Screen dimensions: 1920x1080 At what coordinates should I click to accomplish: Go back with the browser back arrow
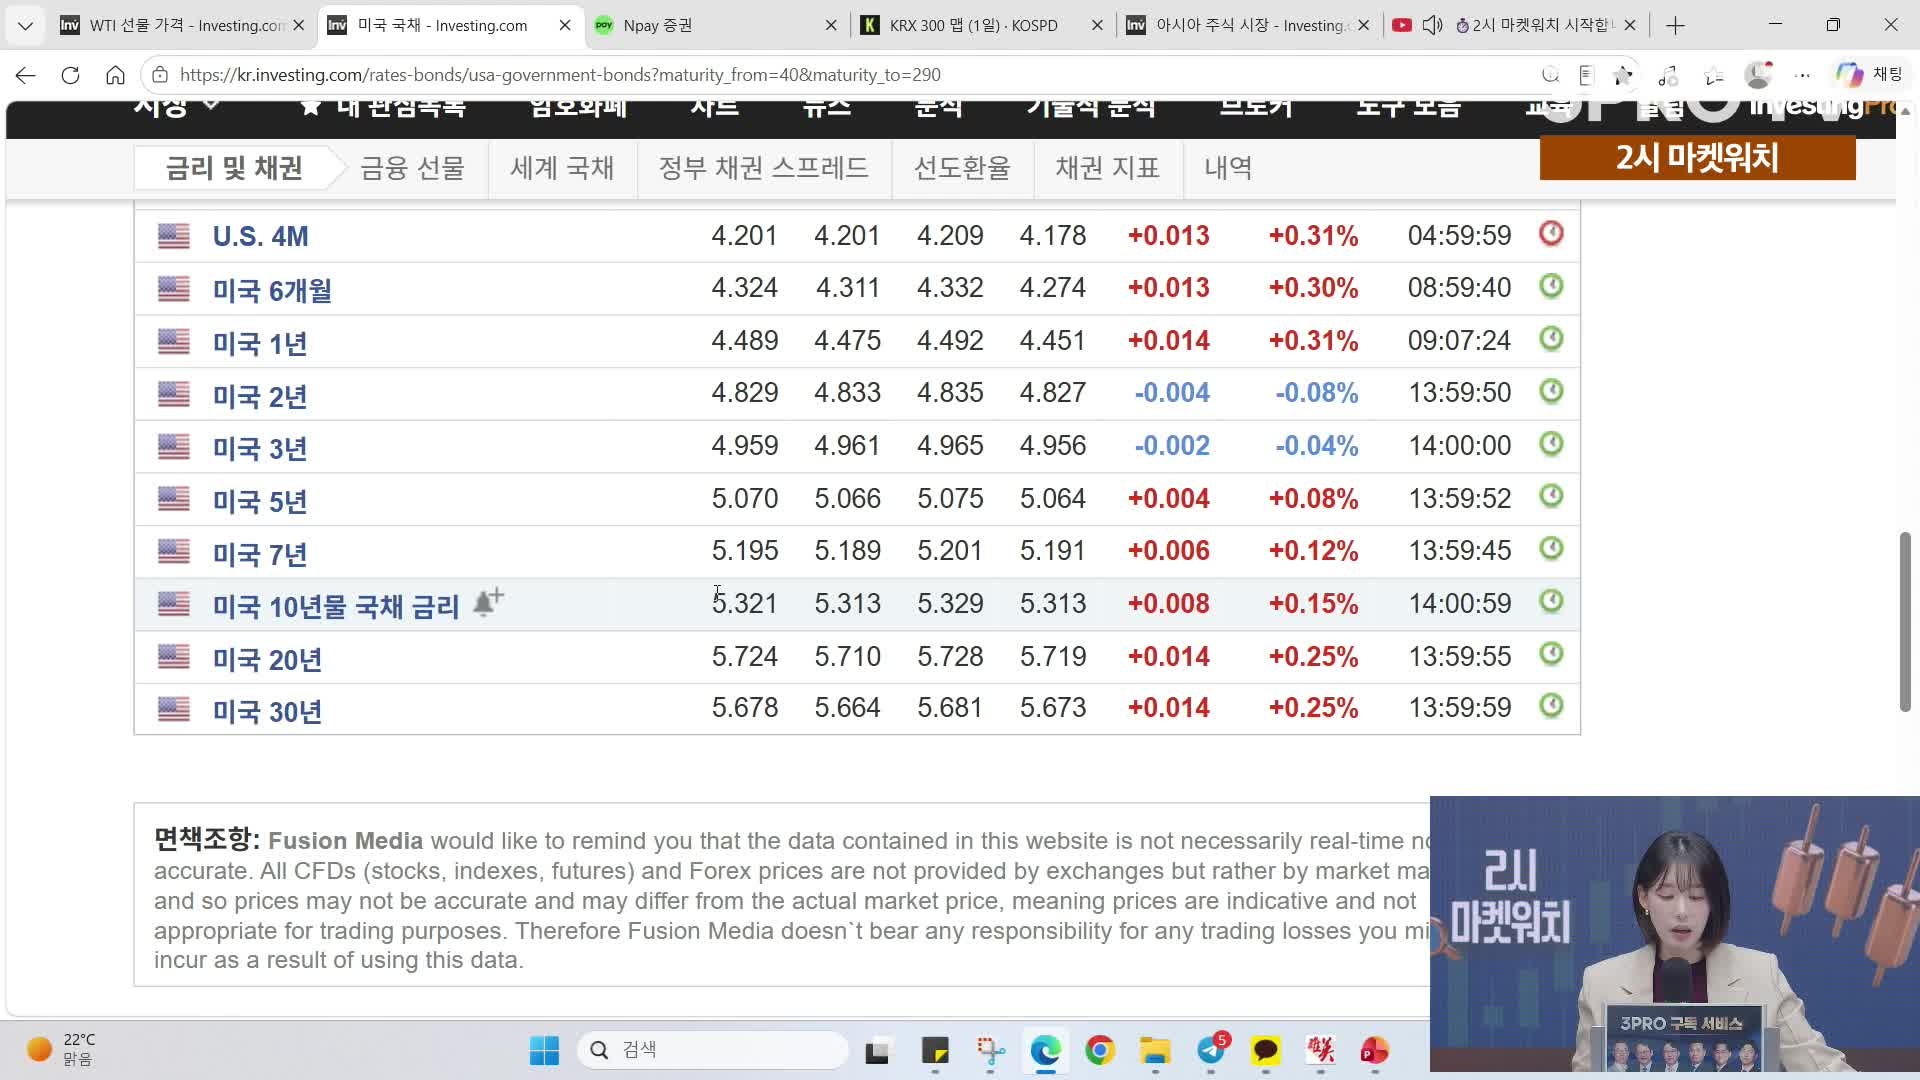(x=26, y=75)
